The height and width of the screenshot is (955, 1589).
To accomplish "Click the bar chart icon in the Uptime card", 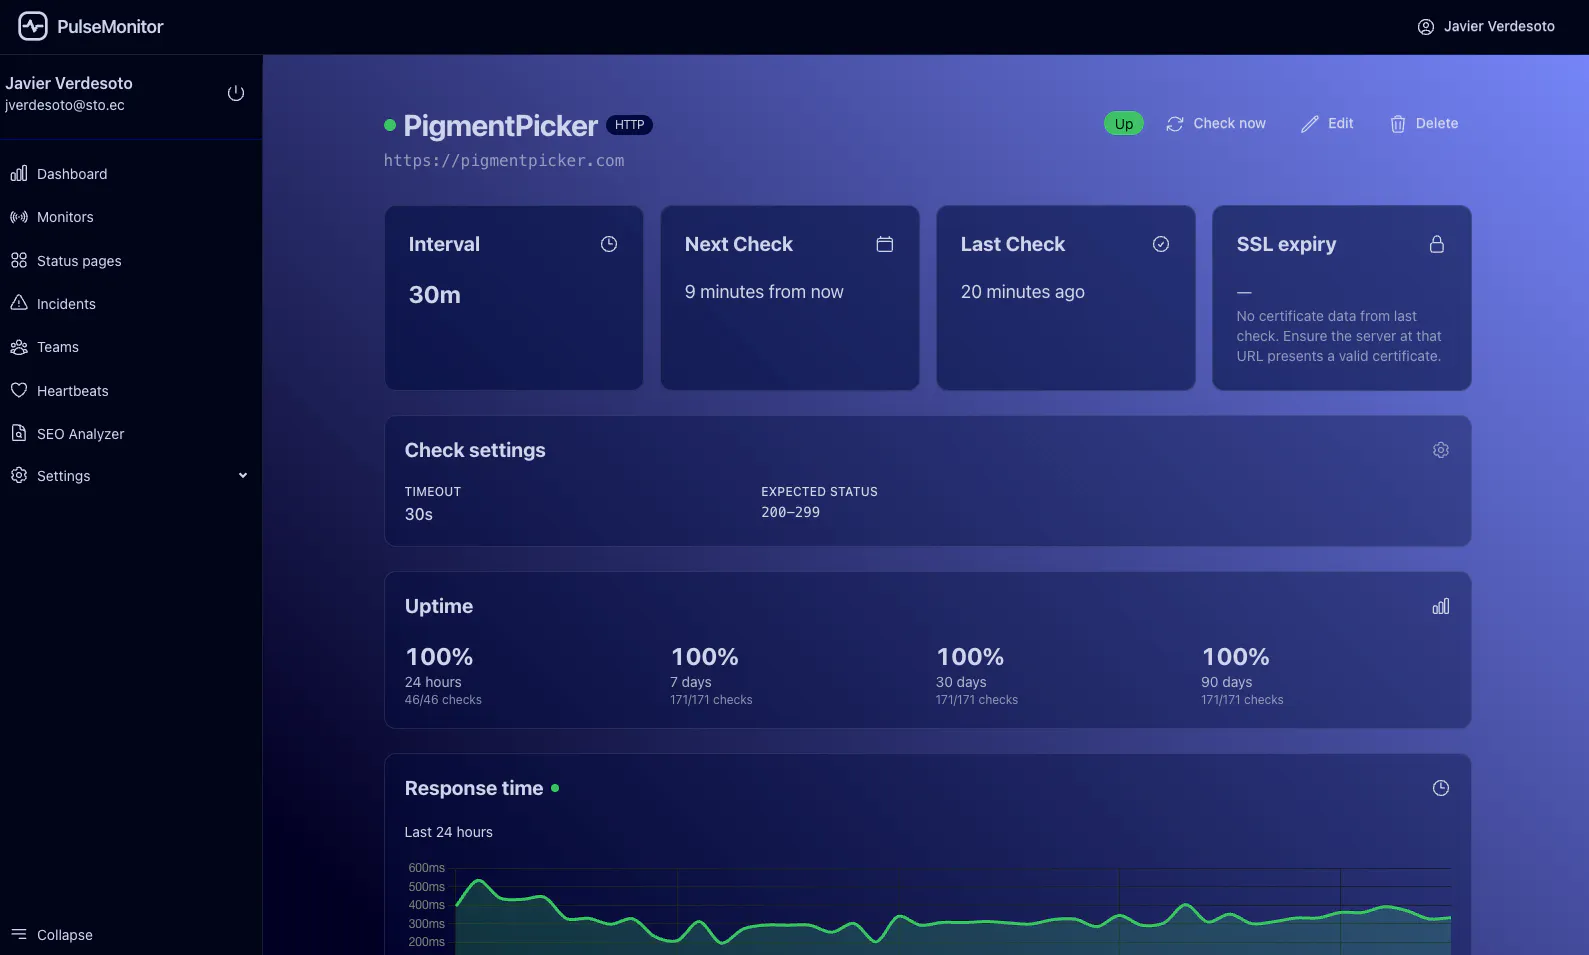I will coord(1441,606).
